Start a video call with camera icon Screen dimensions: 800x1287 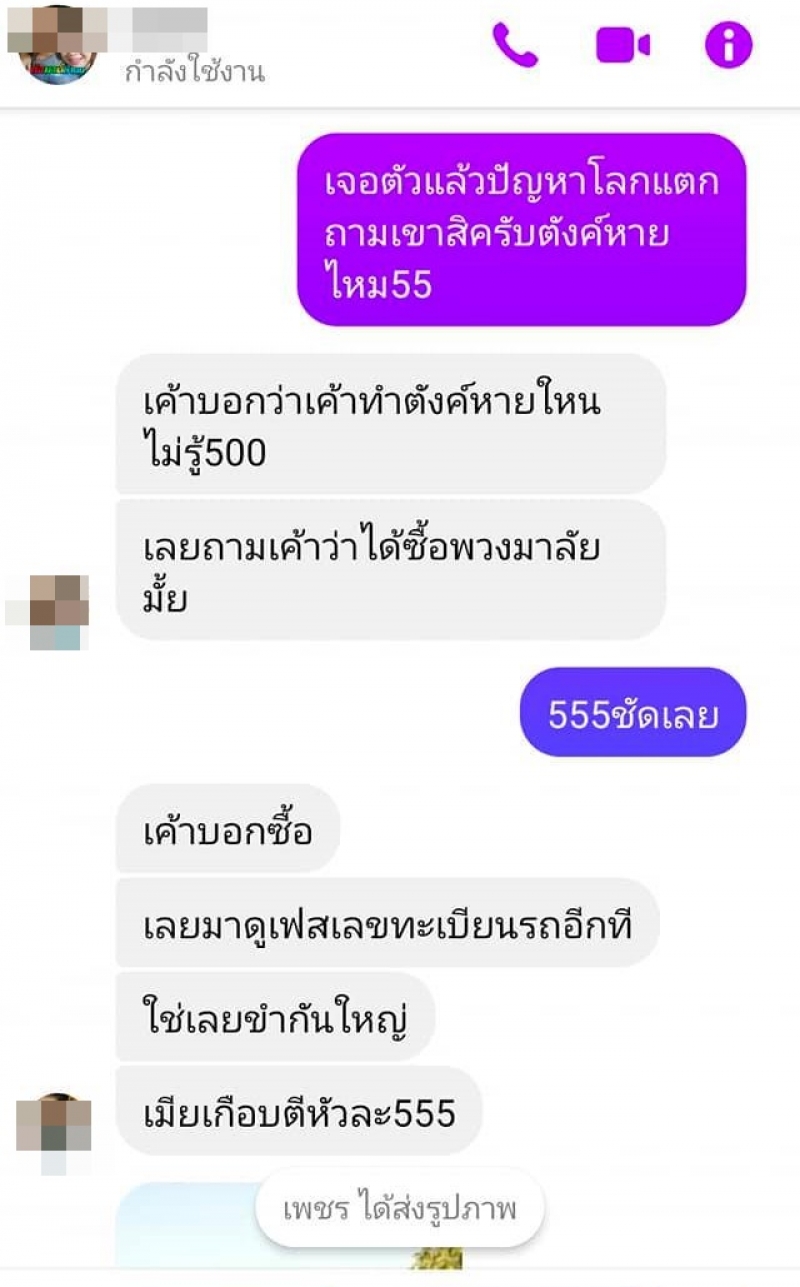(x=623, y=45)
